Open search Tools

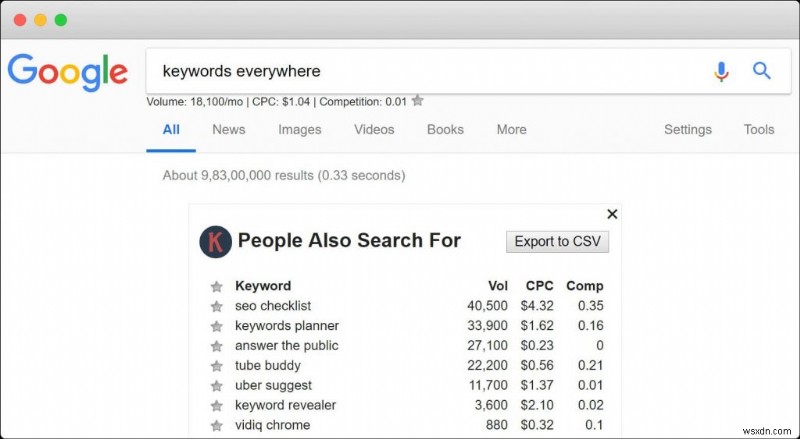[759, 130]
